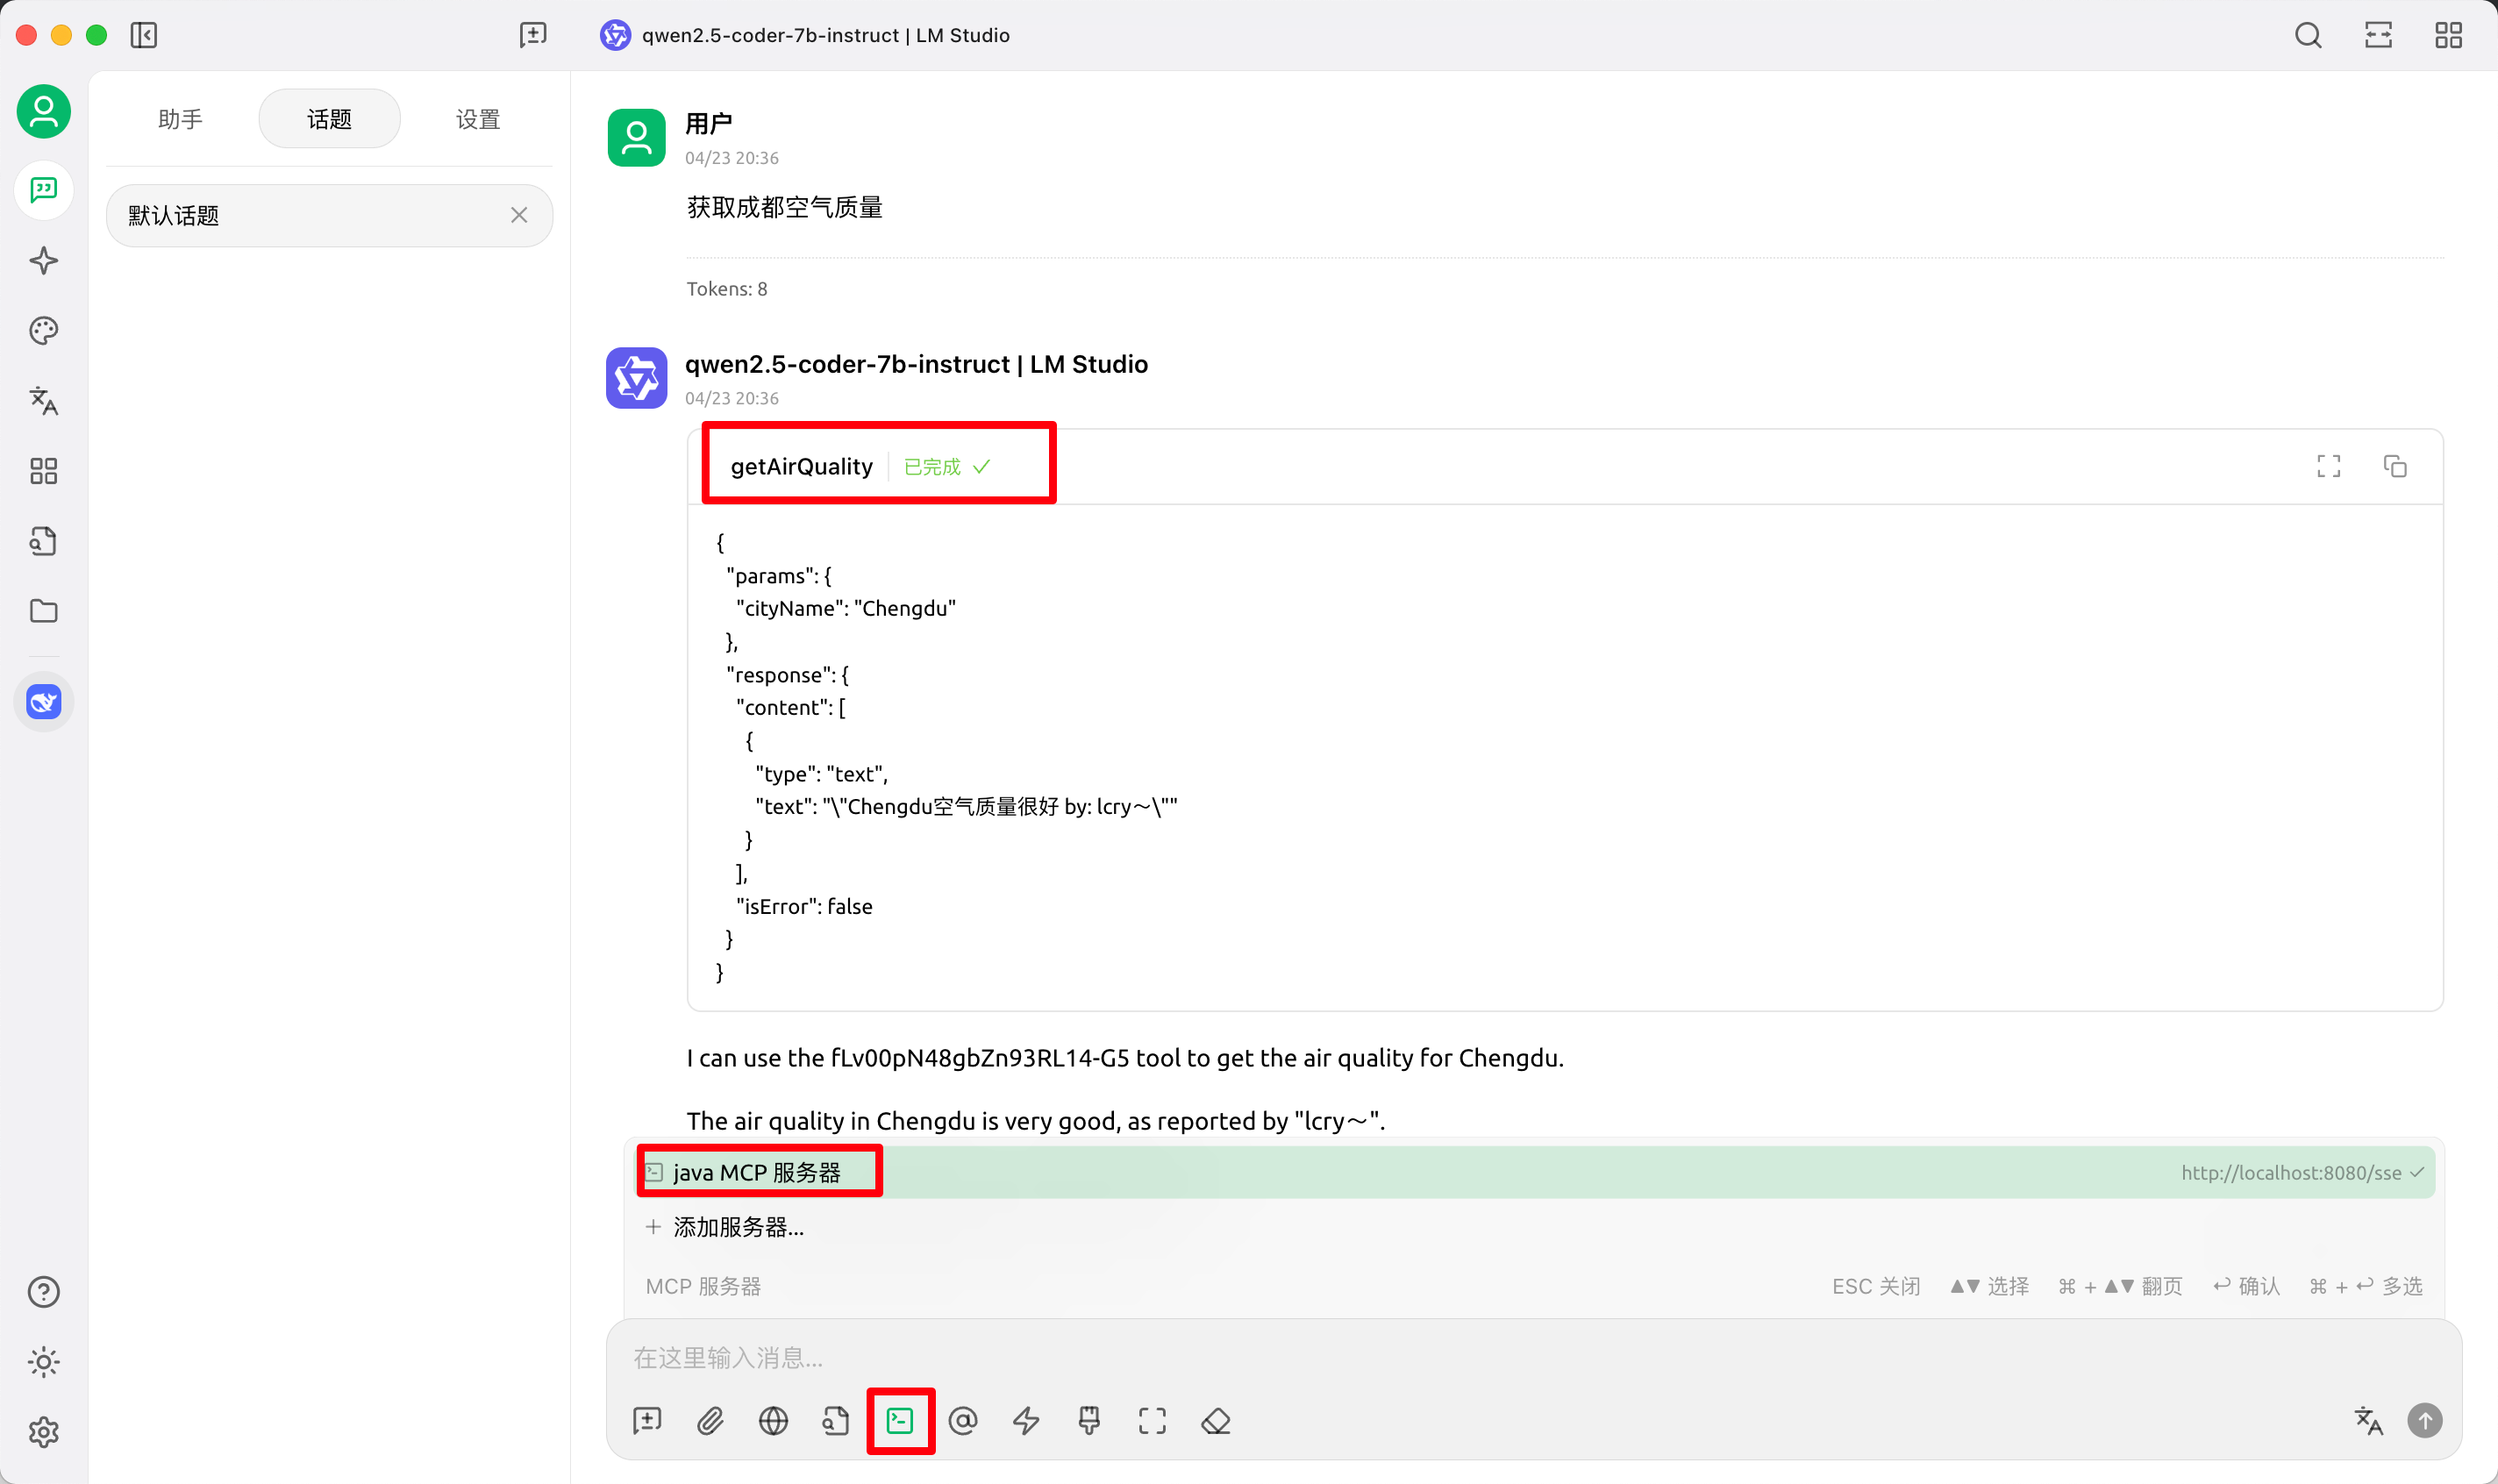Click 添加服务器 to add a new server
This screenshot has height=1484, width=2498.
click(x=737, y=1227)
